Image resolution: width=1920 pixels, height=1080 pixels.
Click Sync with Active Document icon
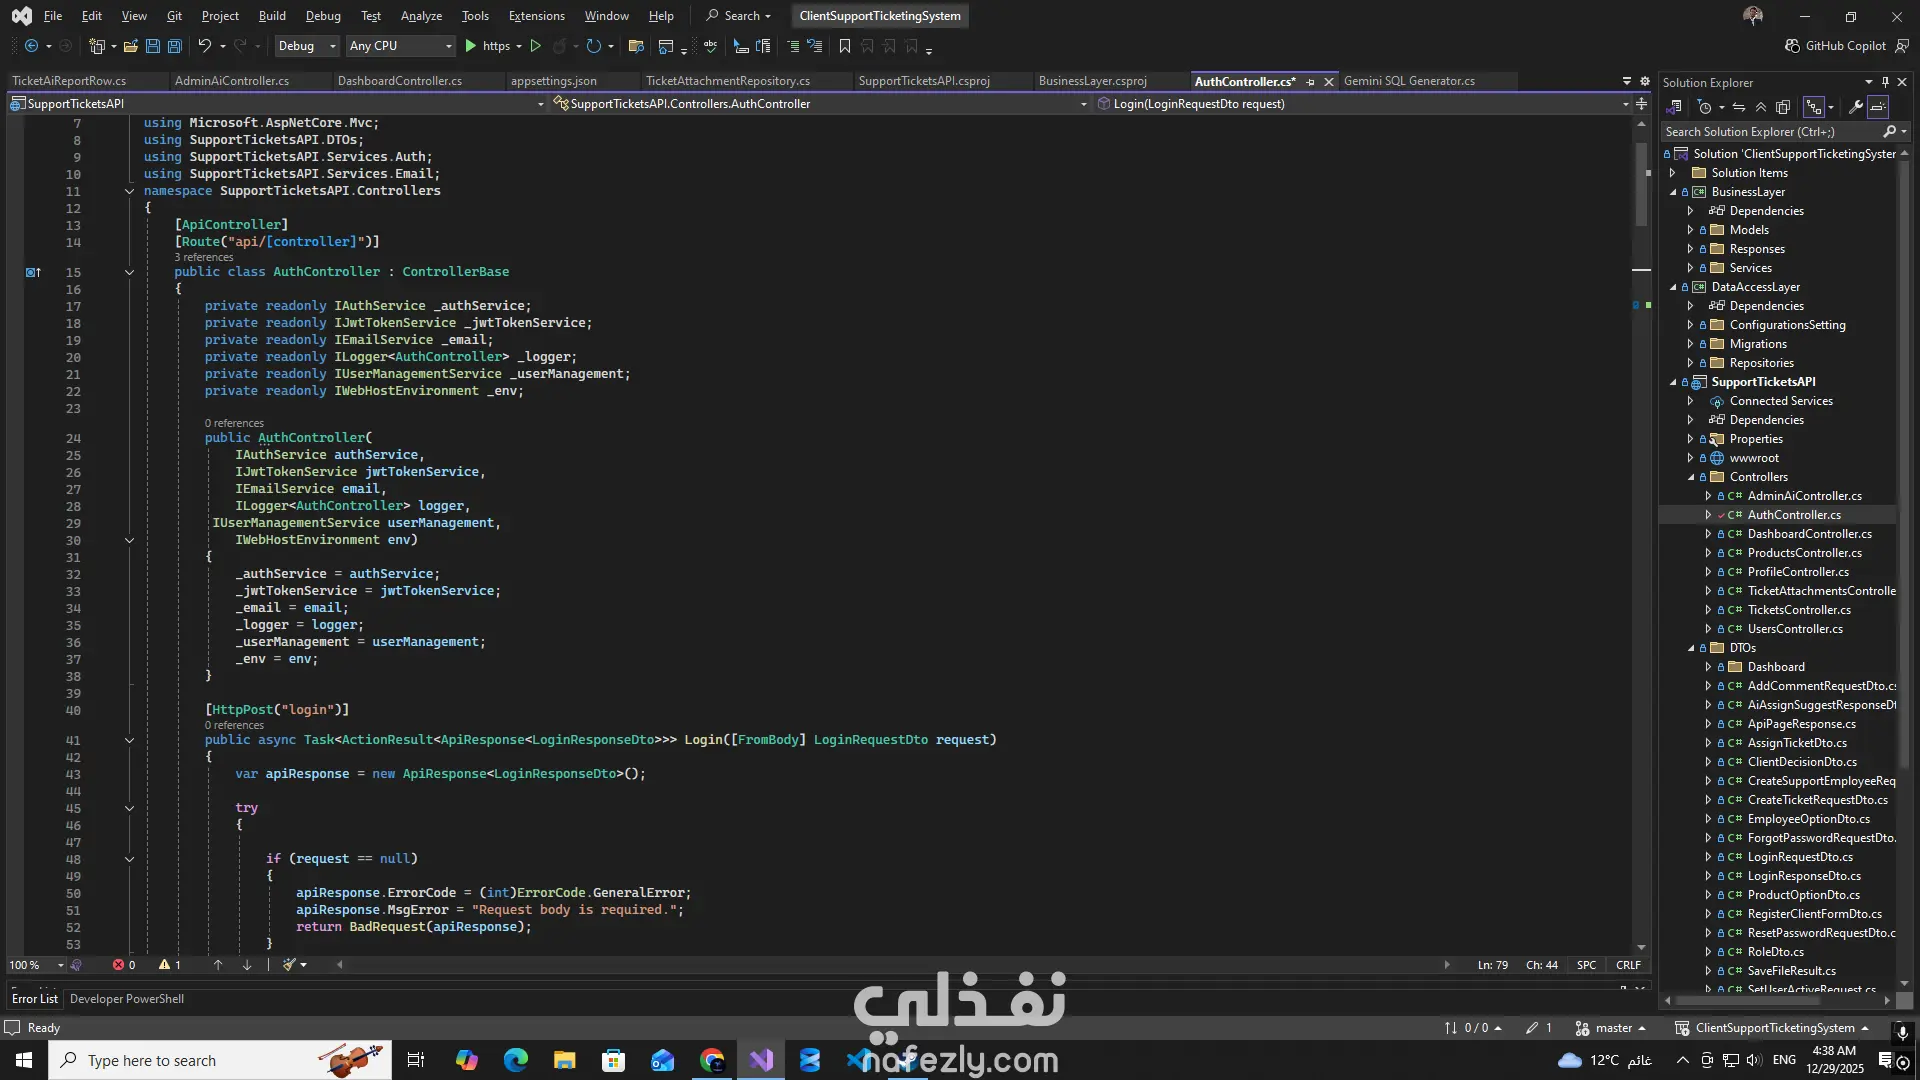click(x=1739, y=107)
